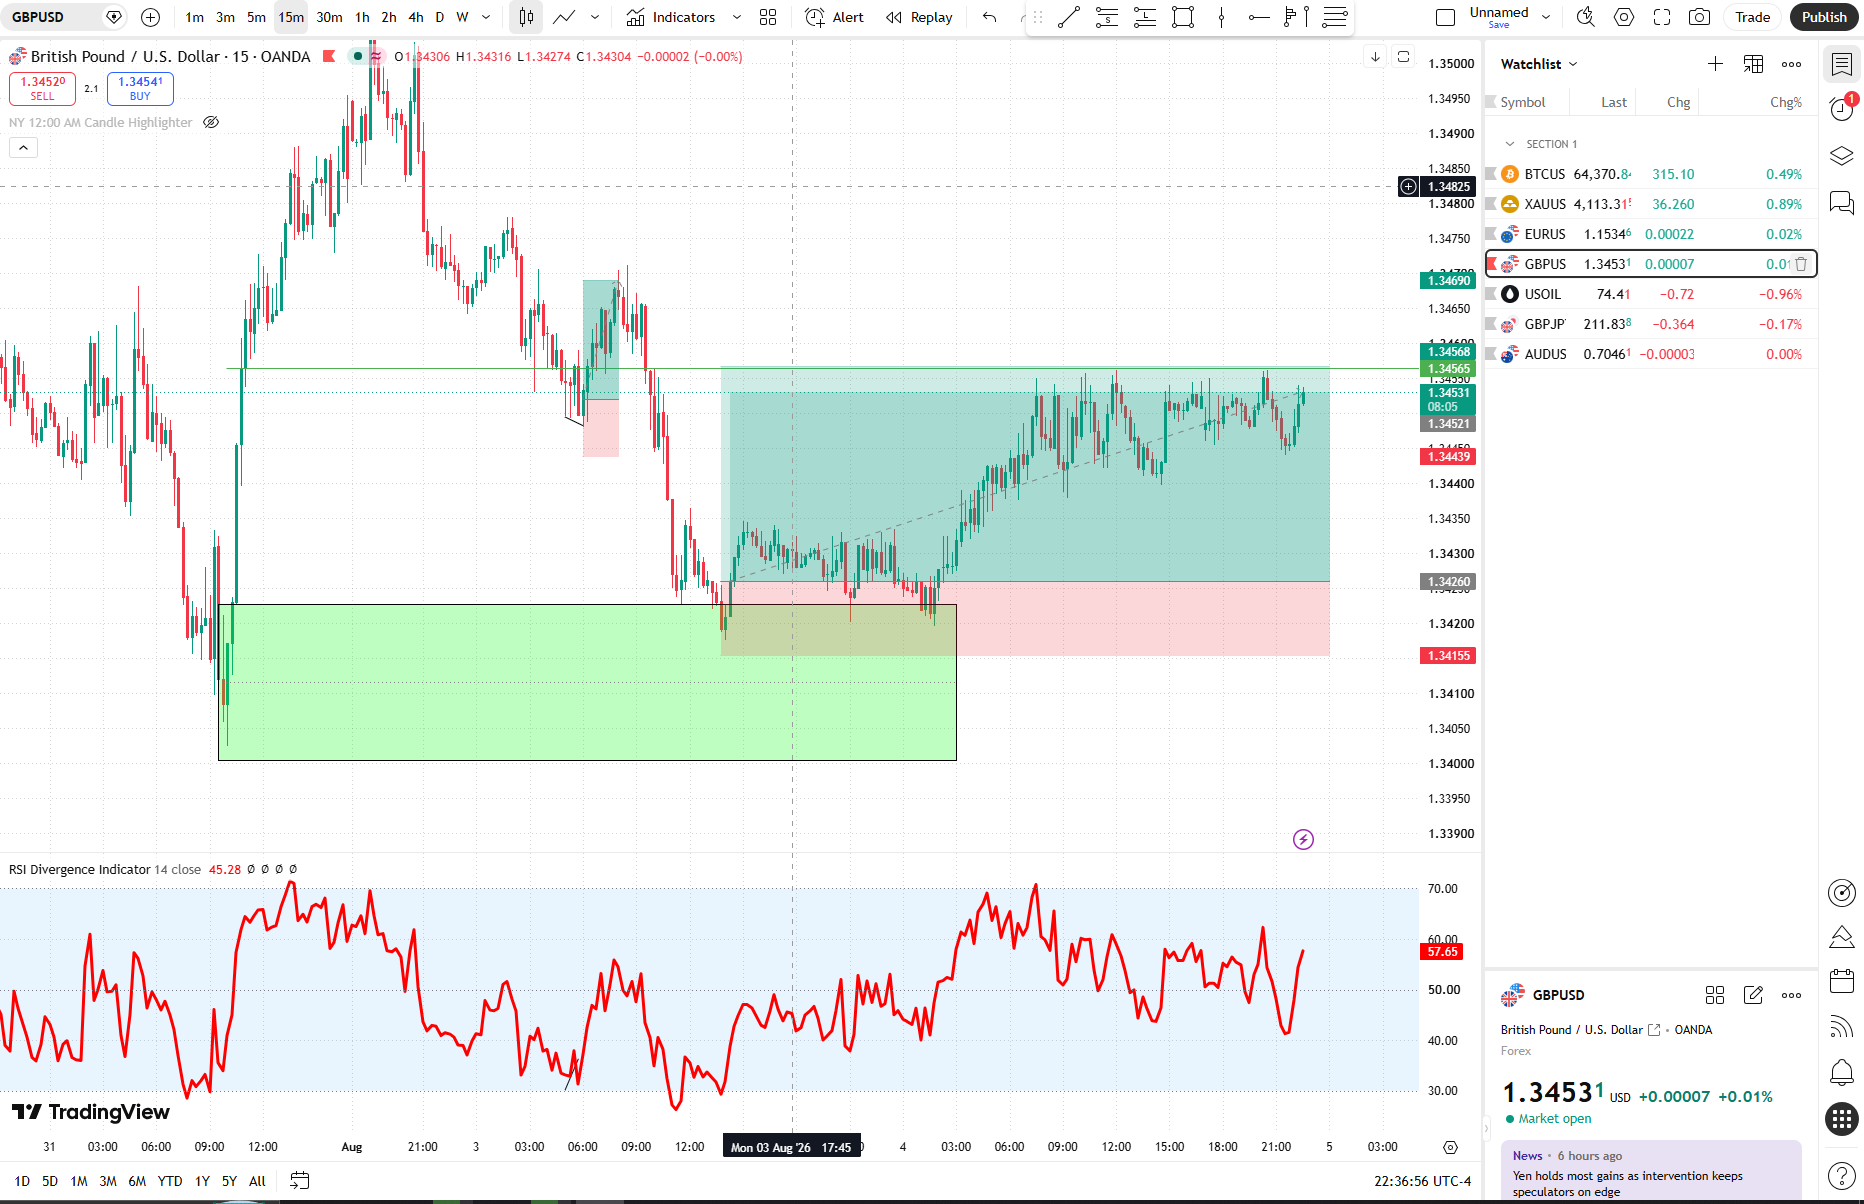
Task: Open the Alerts panel icon in right sidebar
Action: [1842, 108]
